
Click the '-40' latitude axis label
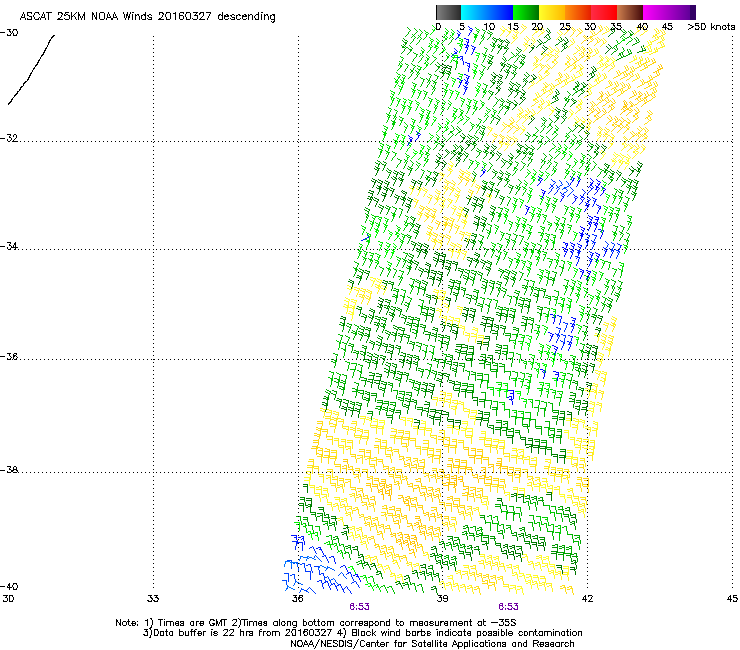tap(9, 586)
